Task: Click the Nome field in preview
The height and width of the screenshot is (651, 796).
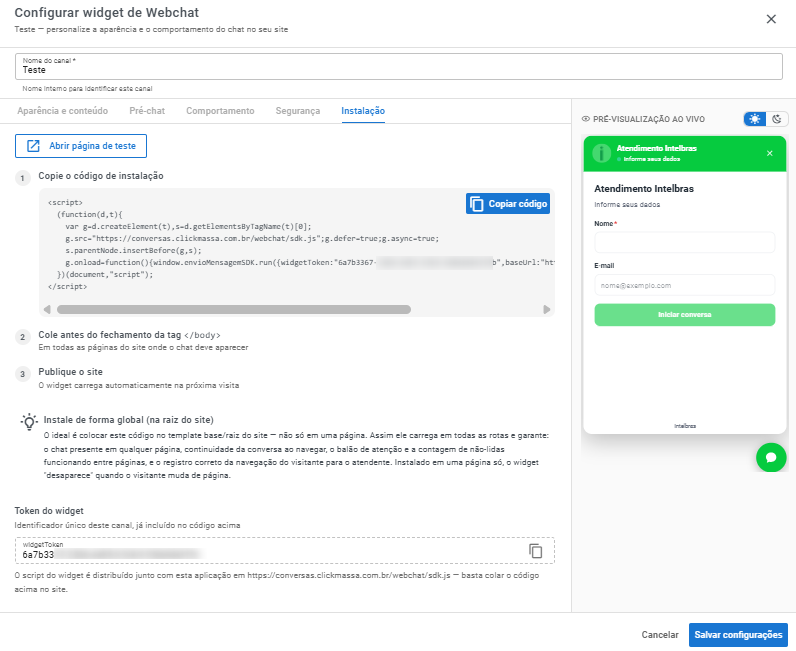Action: pos(684,242)
